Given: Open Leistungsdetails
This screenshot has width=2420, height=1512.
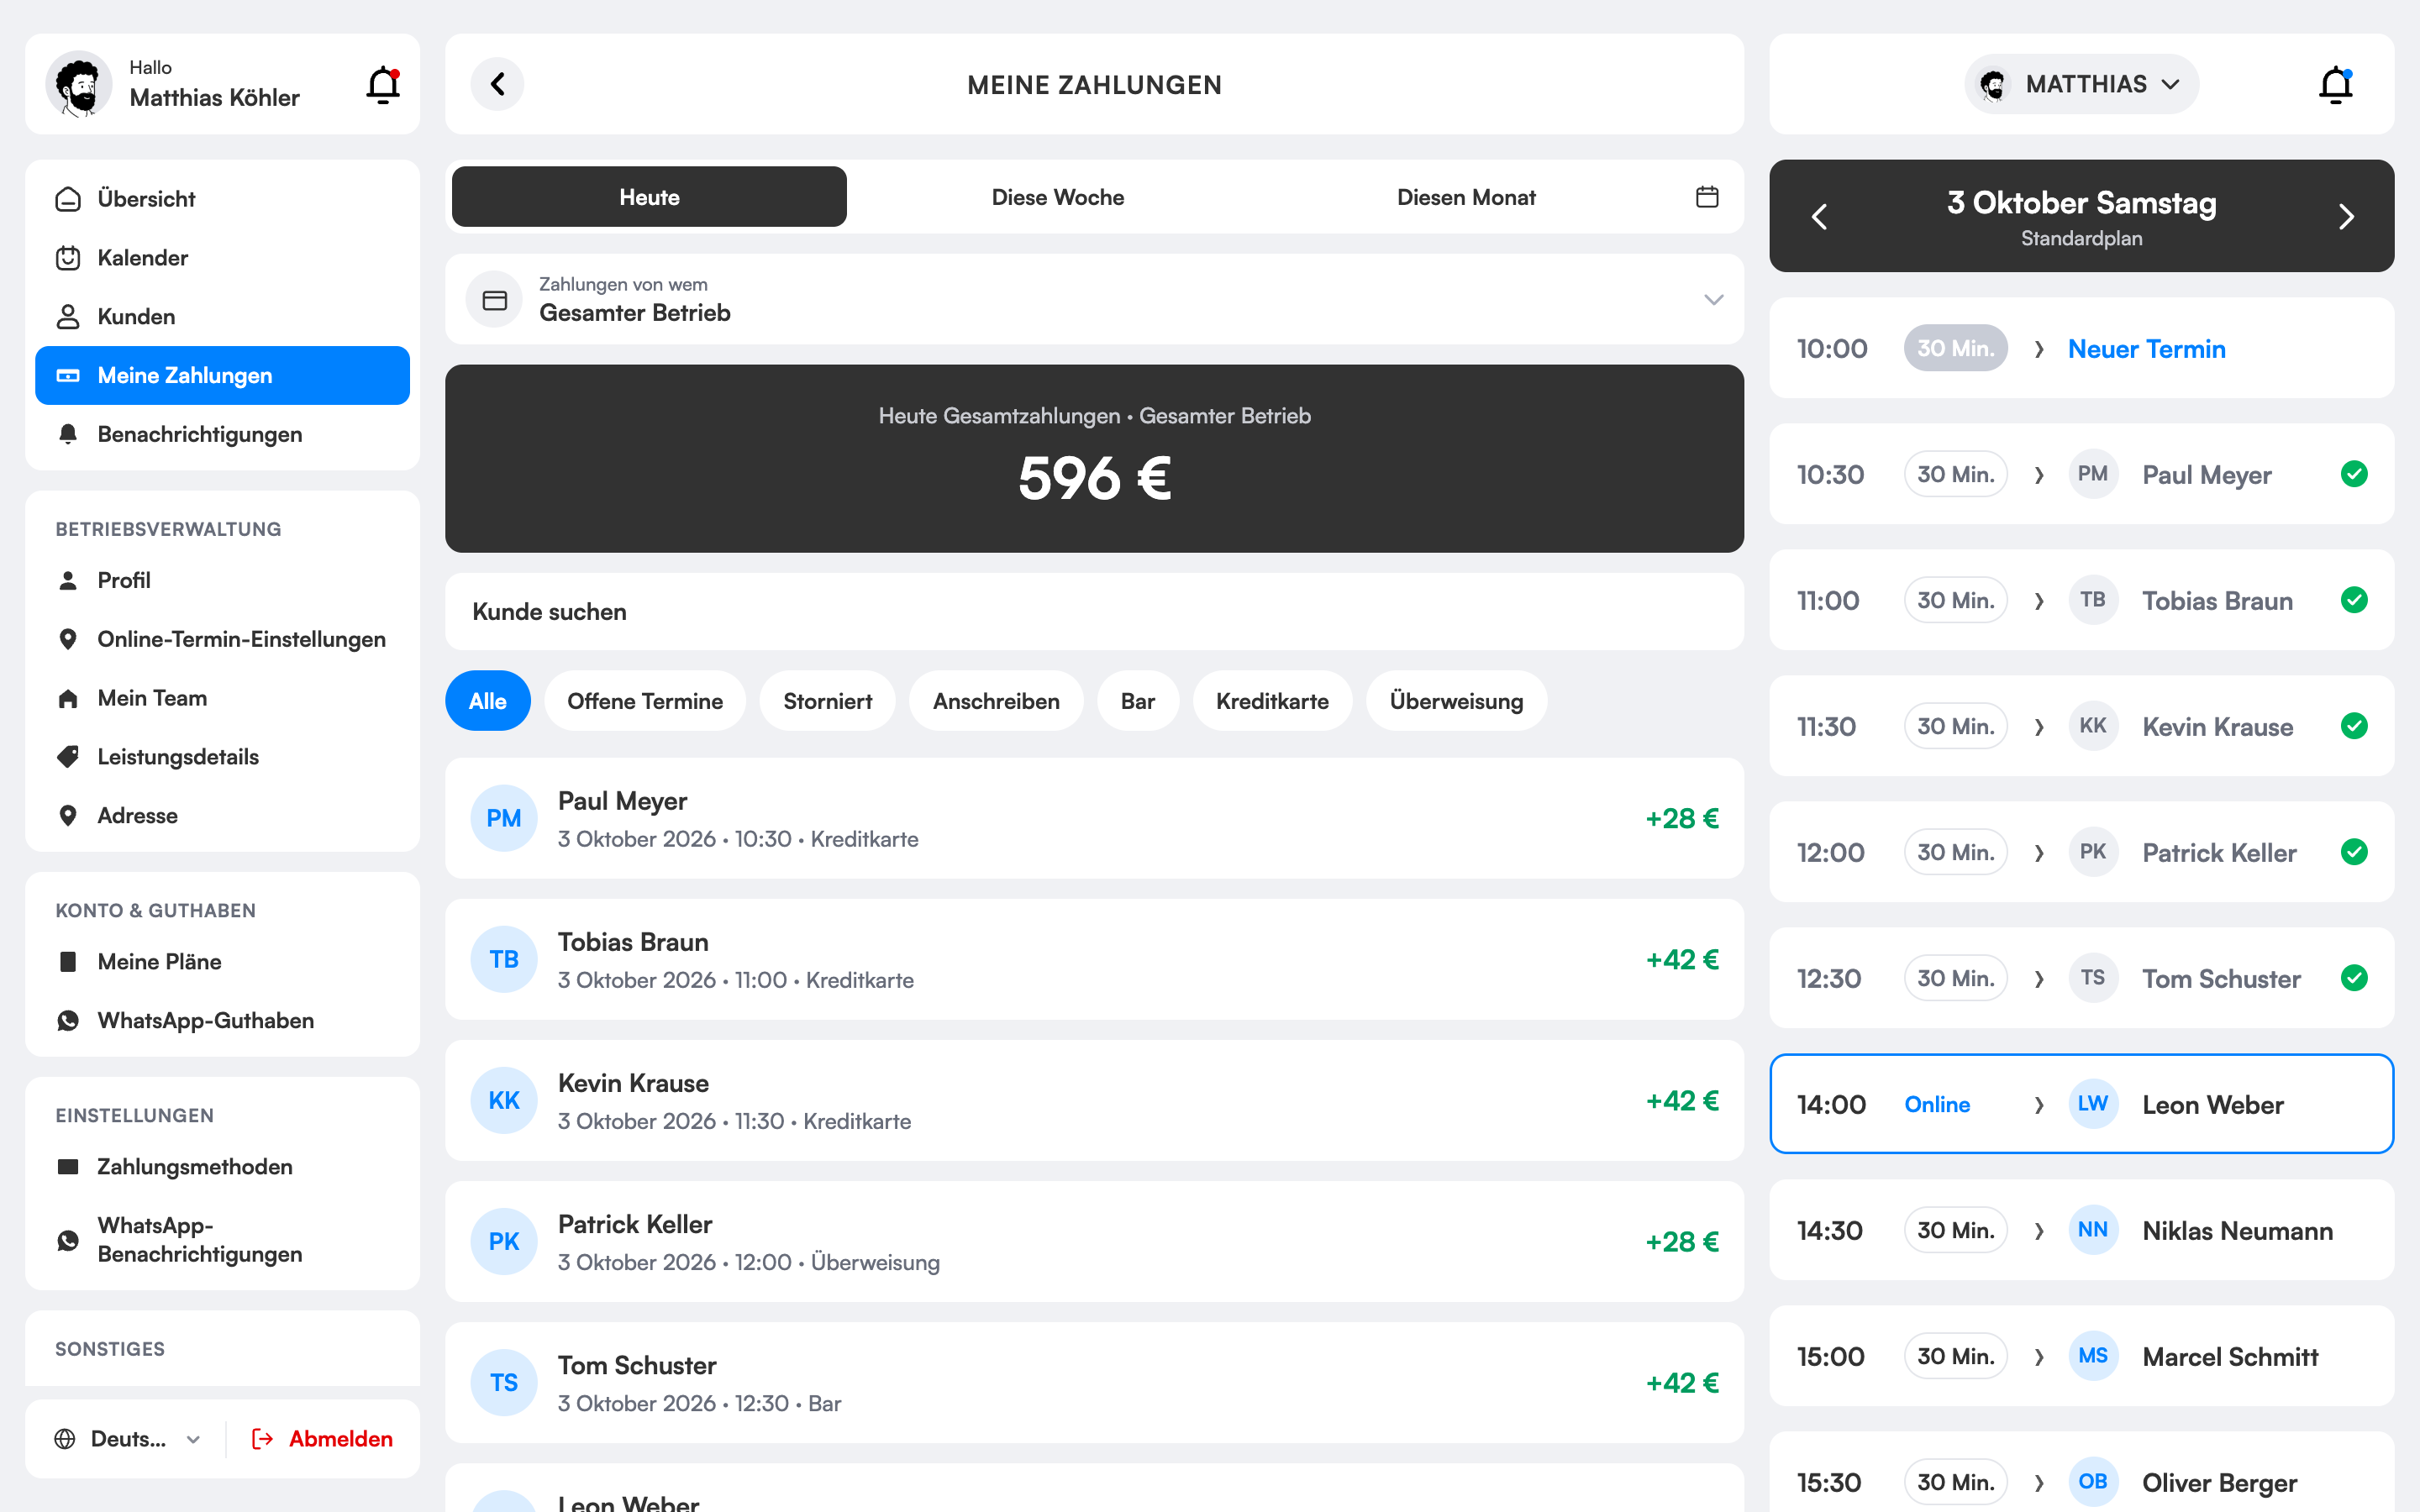Looking at the screenshot, I should point(222,757).
